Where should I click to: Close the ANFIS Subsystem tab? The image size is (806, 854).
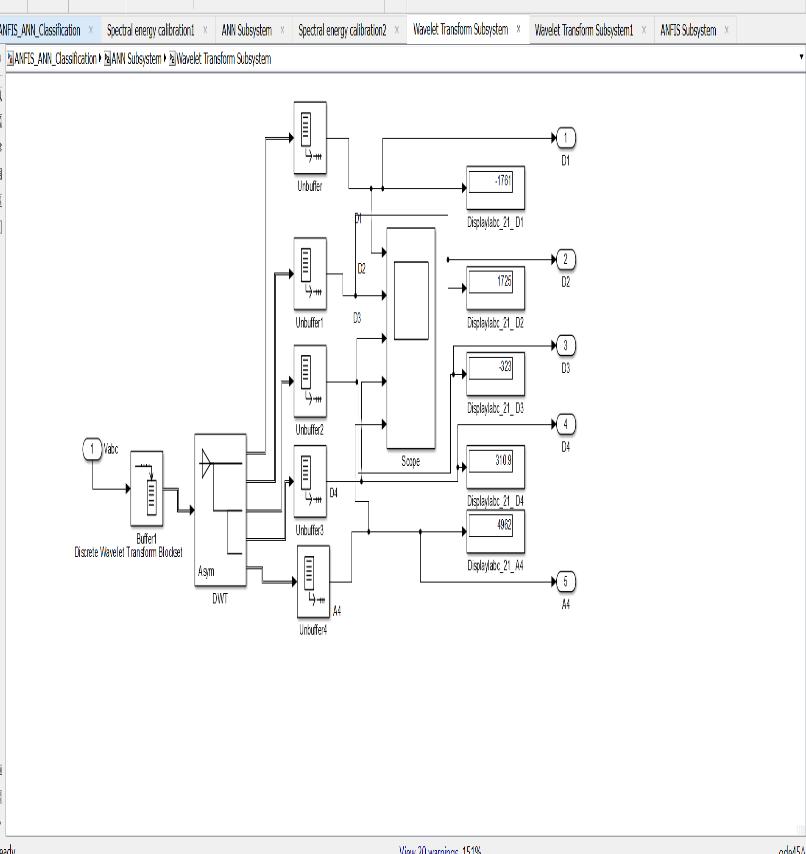(726, 30)
